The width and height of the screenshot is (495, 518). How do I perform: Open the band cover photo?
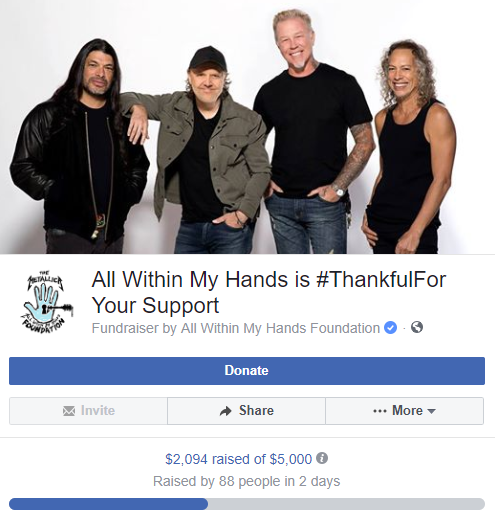tap(247, 127)
